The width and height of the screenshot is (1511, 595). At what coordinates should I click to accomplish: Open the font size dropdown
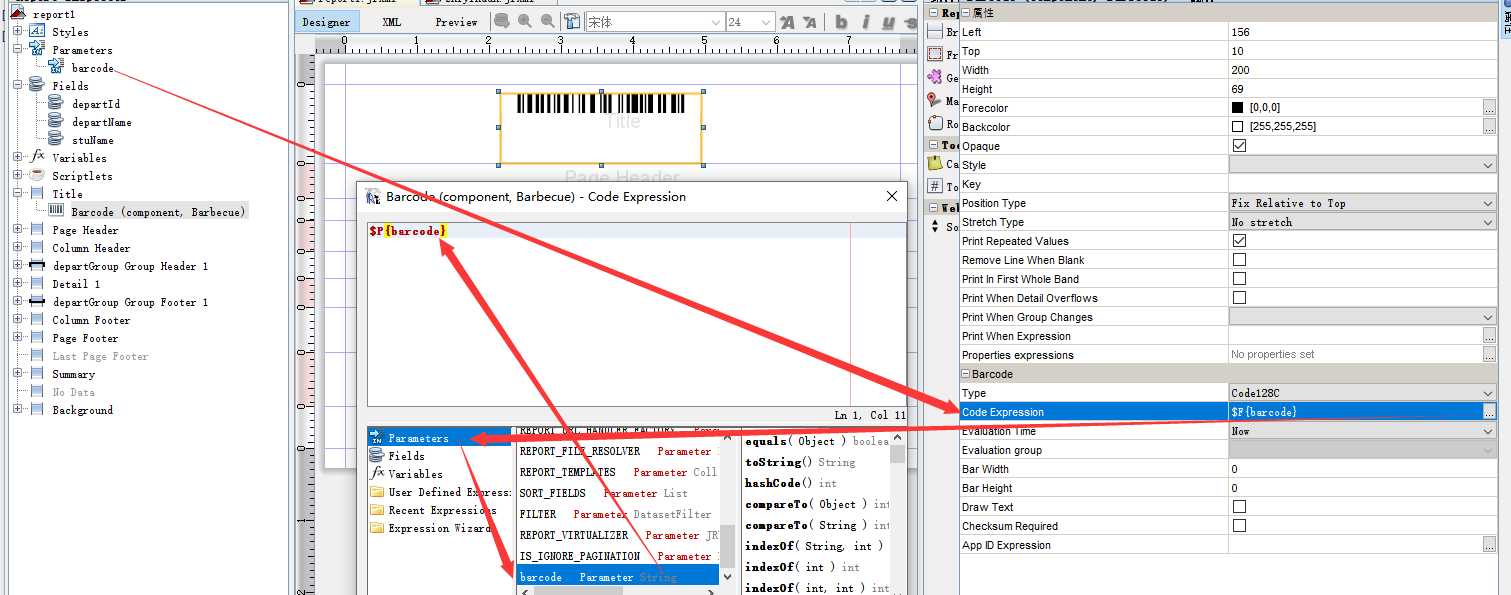[765, 22]
